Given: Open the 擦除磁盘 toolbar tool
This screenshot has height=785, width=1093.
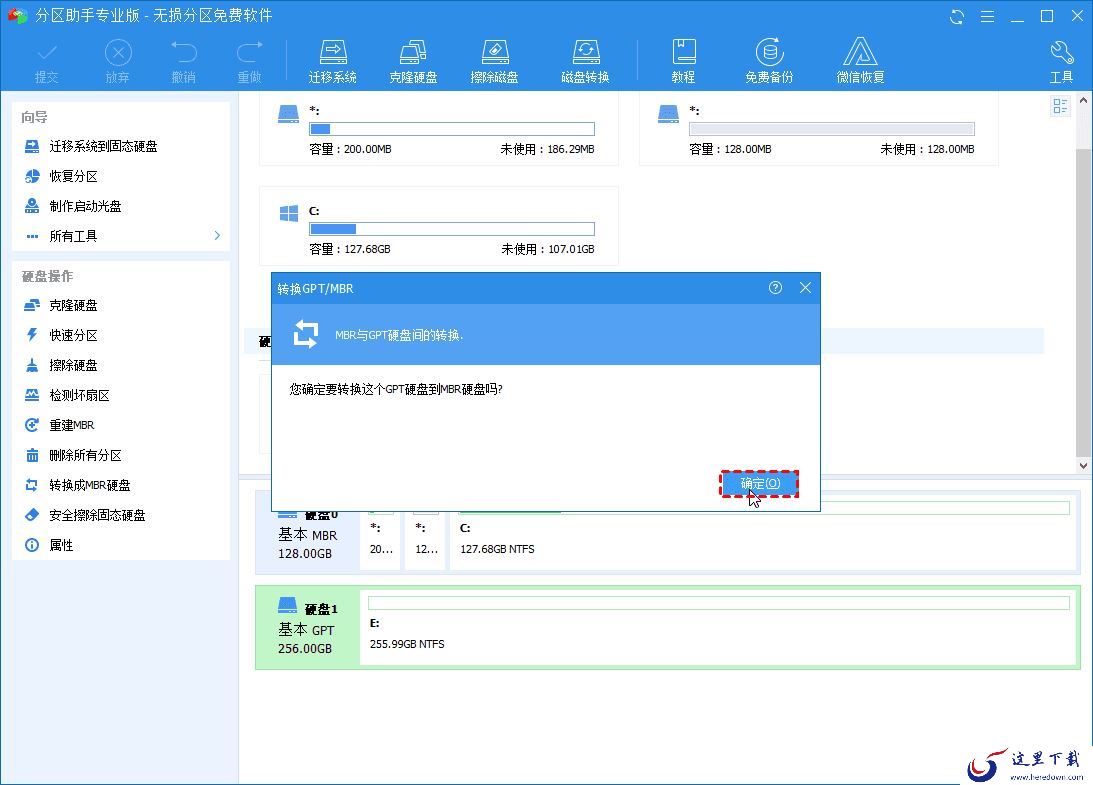Looking at the screenshot, I should [494, 61].
